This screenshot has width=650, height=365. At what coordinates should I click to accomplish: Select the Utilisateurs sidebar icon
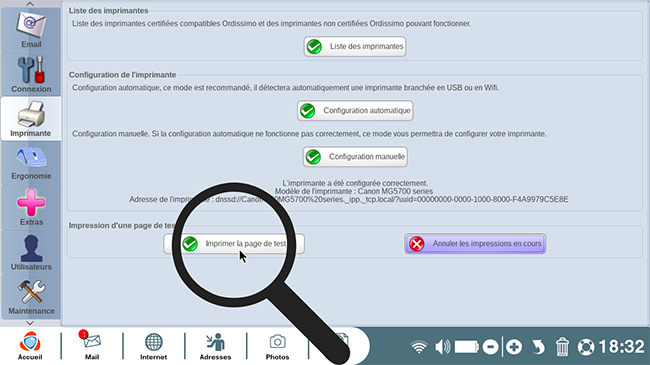pyautogui.click(x=31, y=252)
